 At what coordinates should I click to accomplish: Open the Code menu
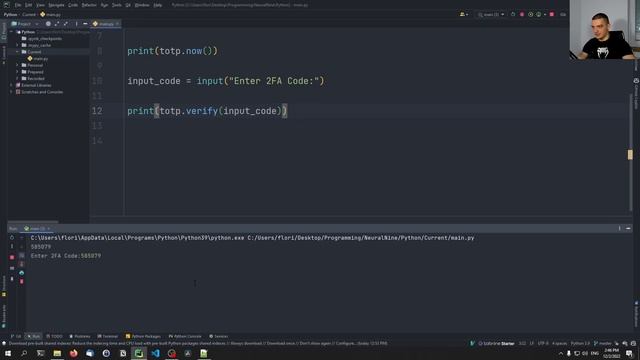tap(73, 5)
